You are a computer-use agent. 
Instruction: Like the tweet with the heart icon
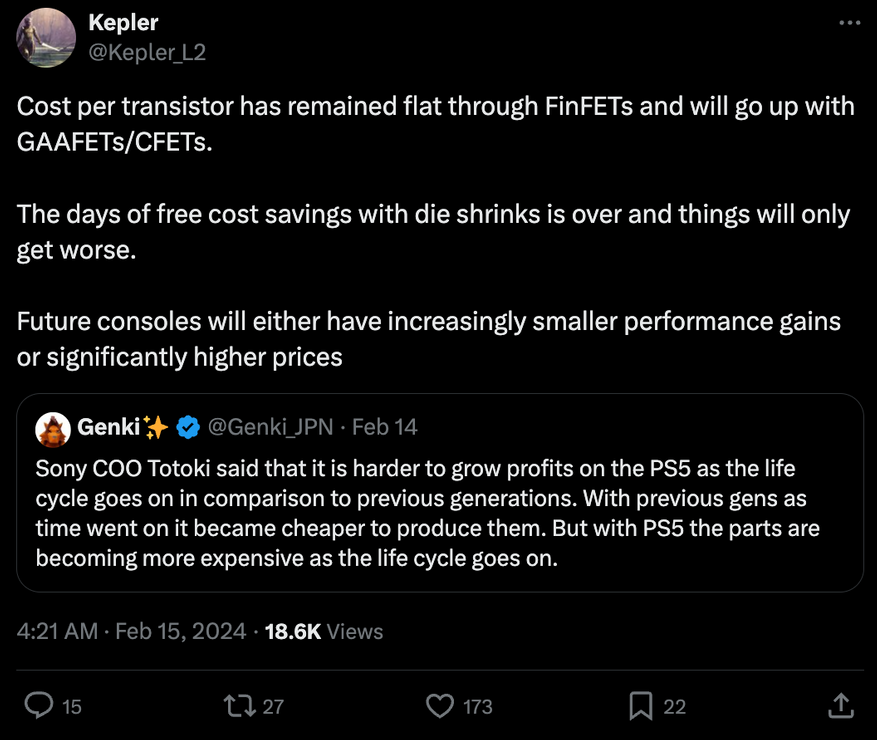pos(440,706)
